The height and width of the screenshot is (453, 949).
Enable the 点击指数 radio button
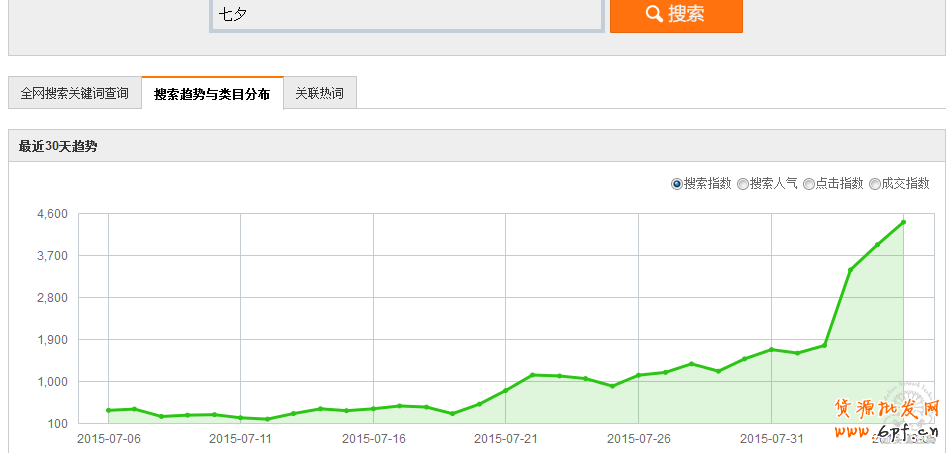[x=809, y=184]
